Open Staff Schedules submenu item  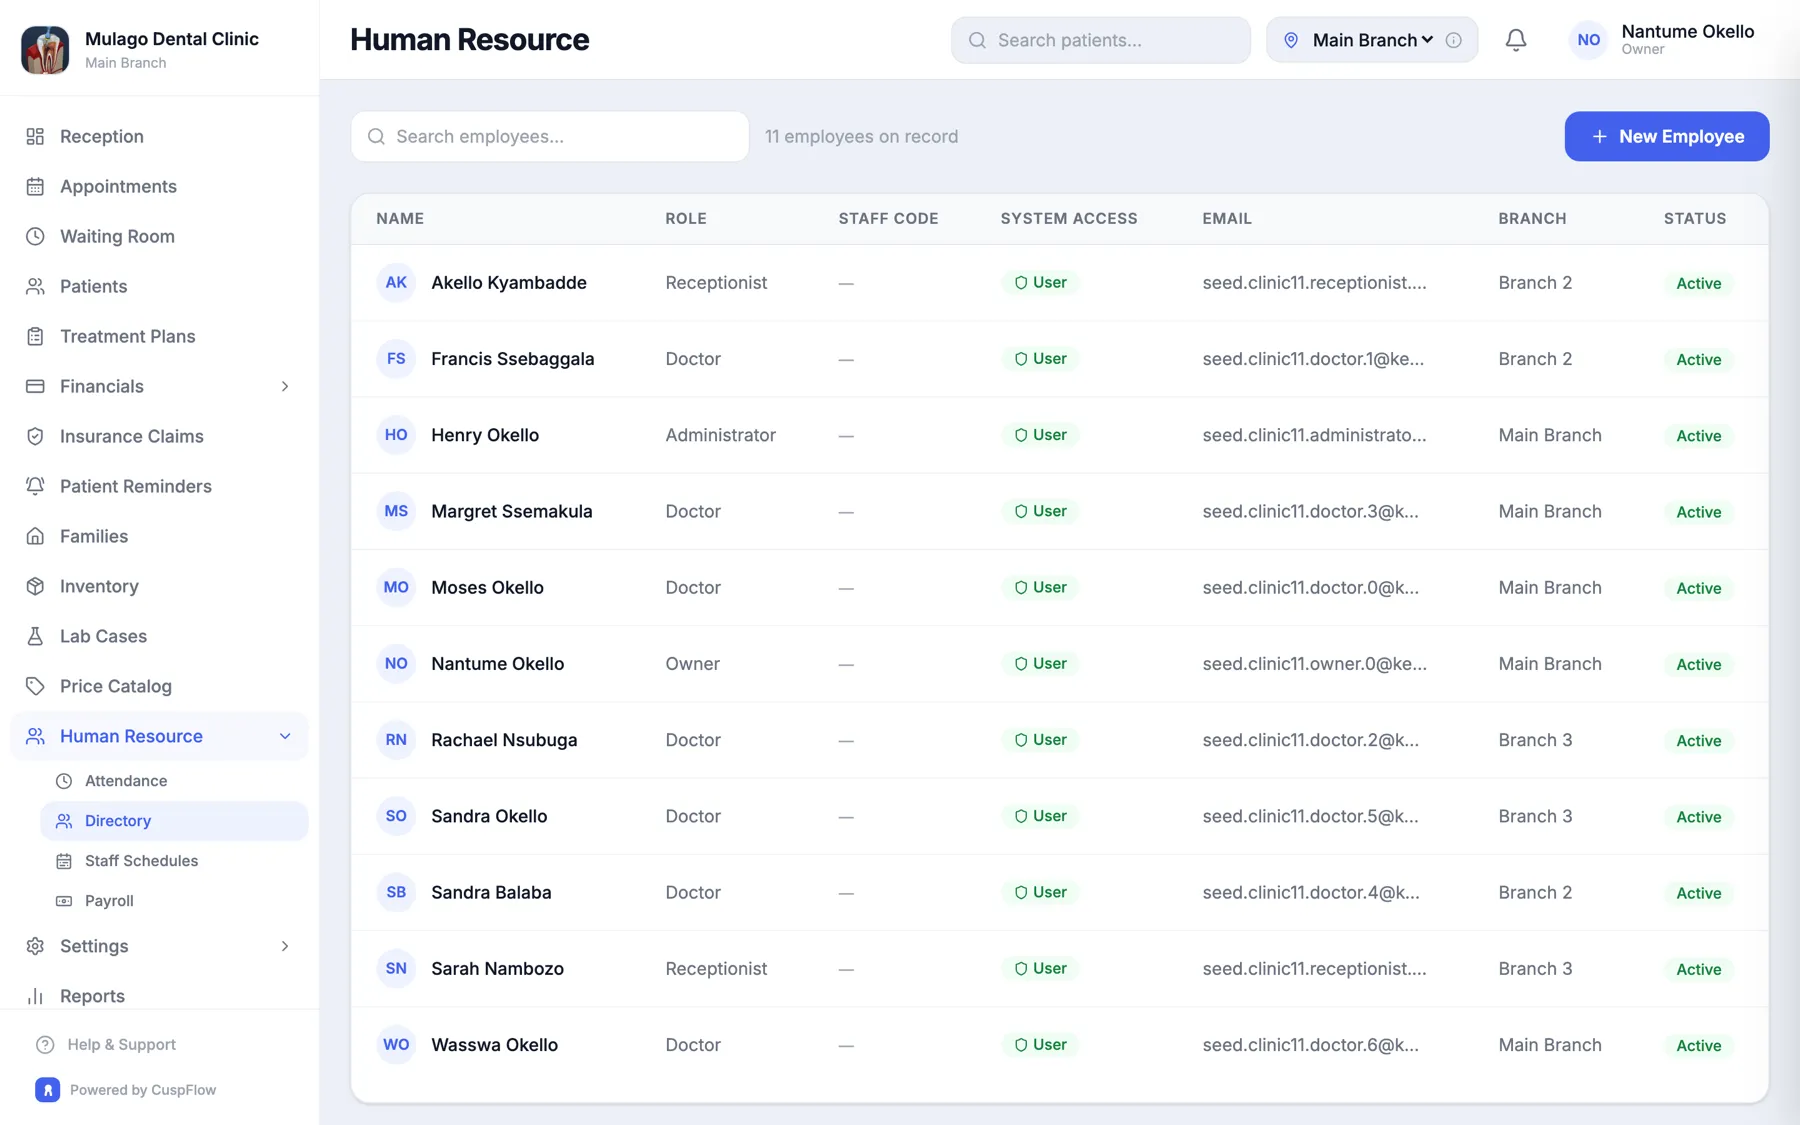click(174, 861)
